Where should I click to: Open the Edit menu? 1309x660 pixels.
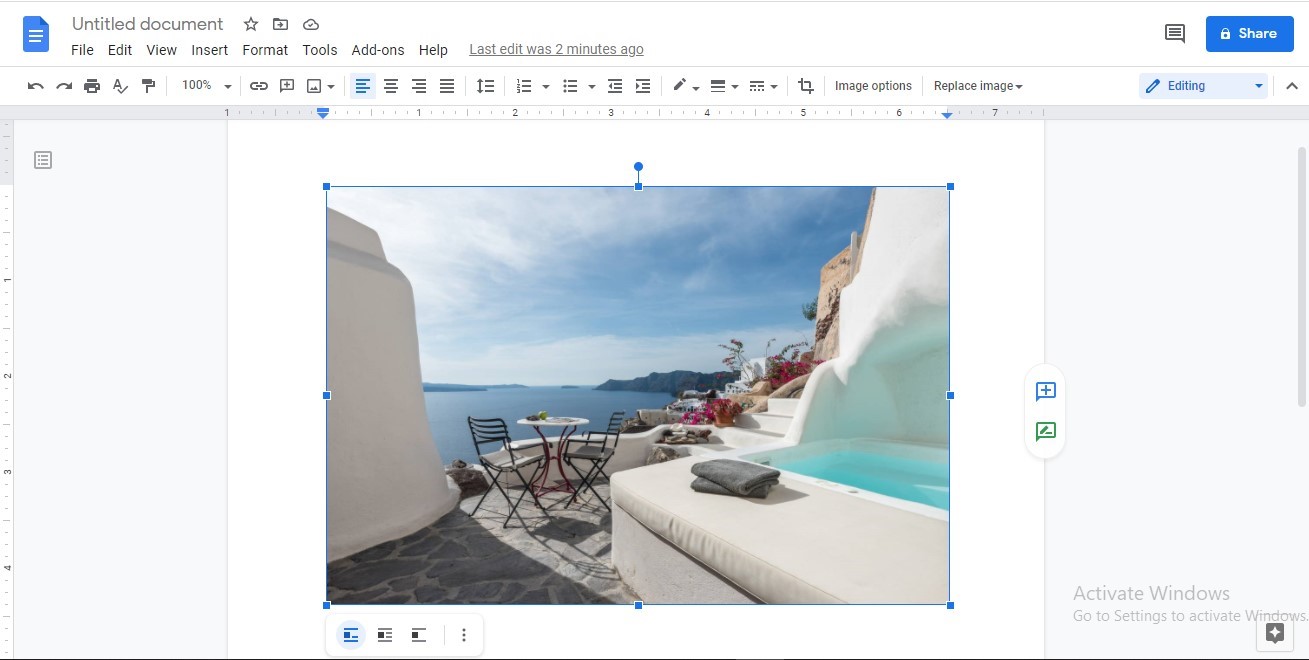click(120, 50)
